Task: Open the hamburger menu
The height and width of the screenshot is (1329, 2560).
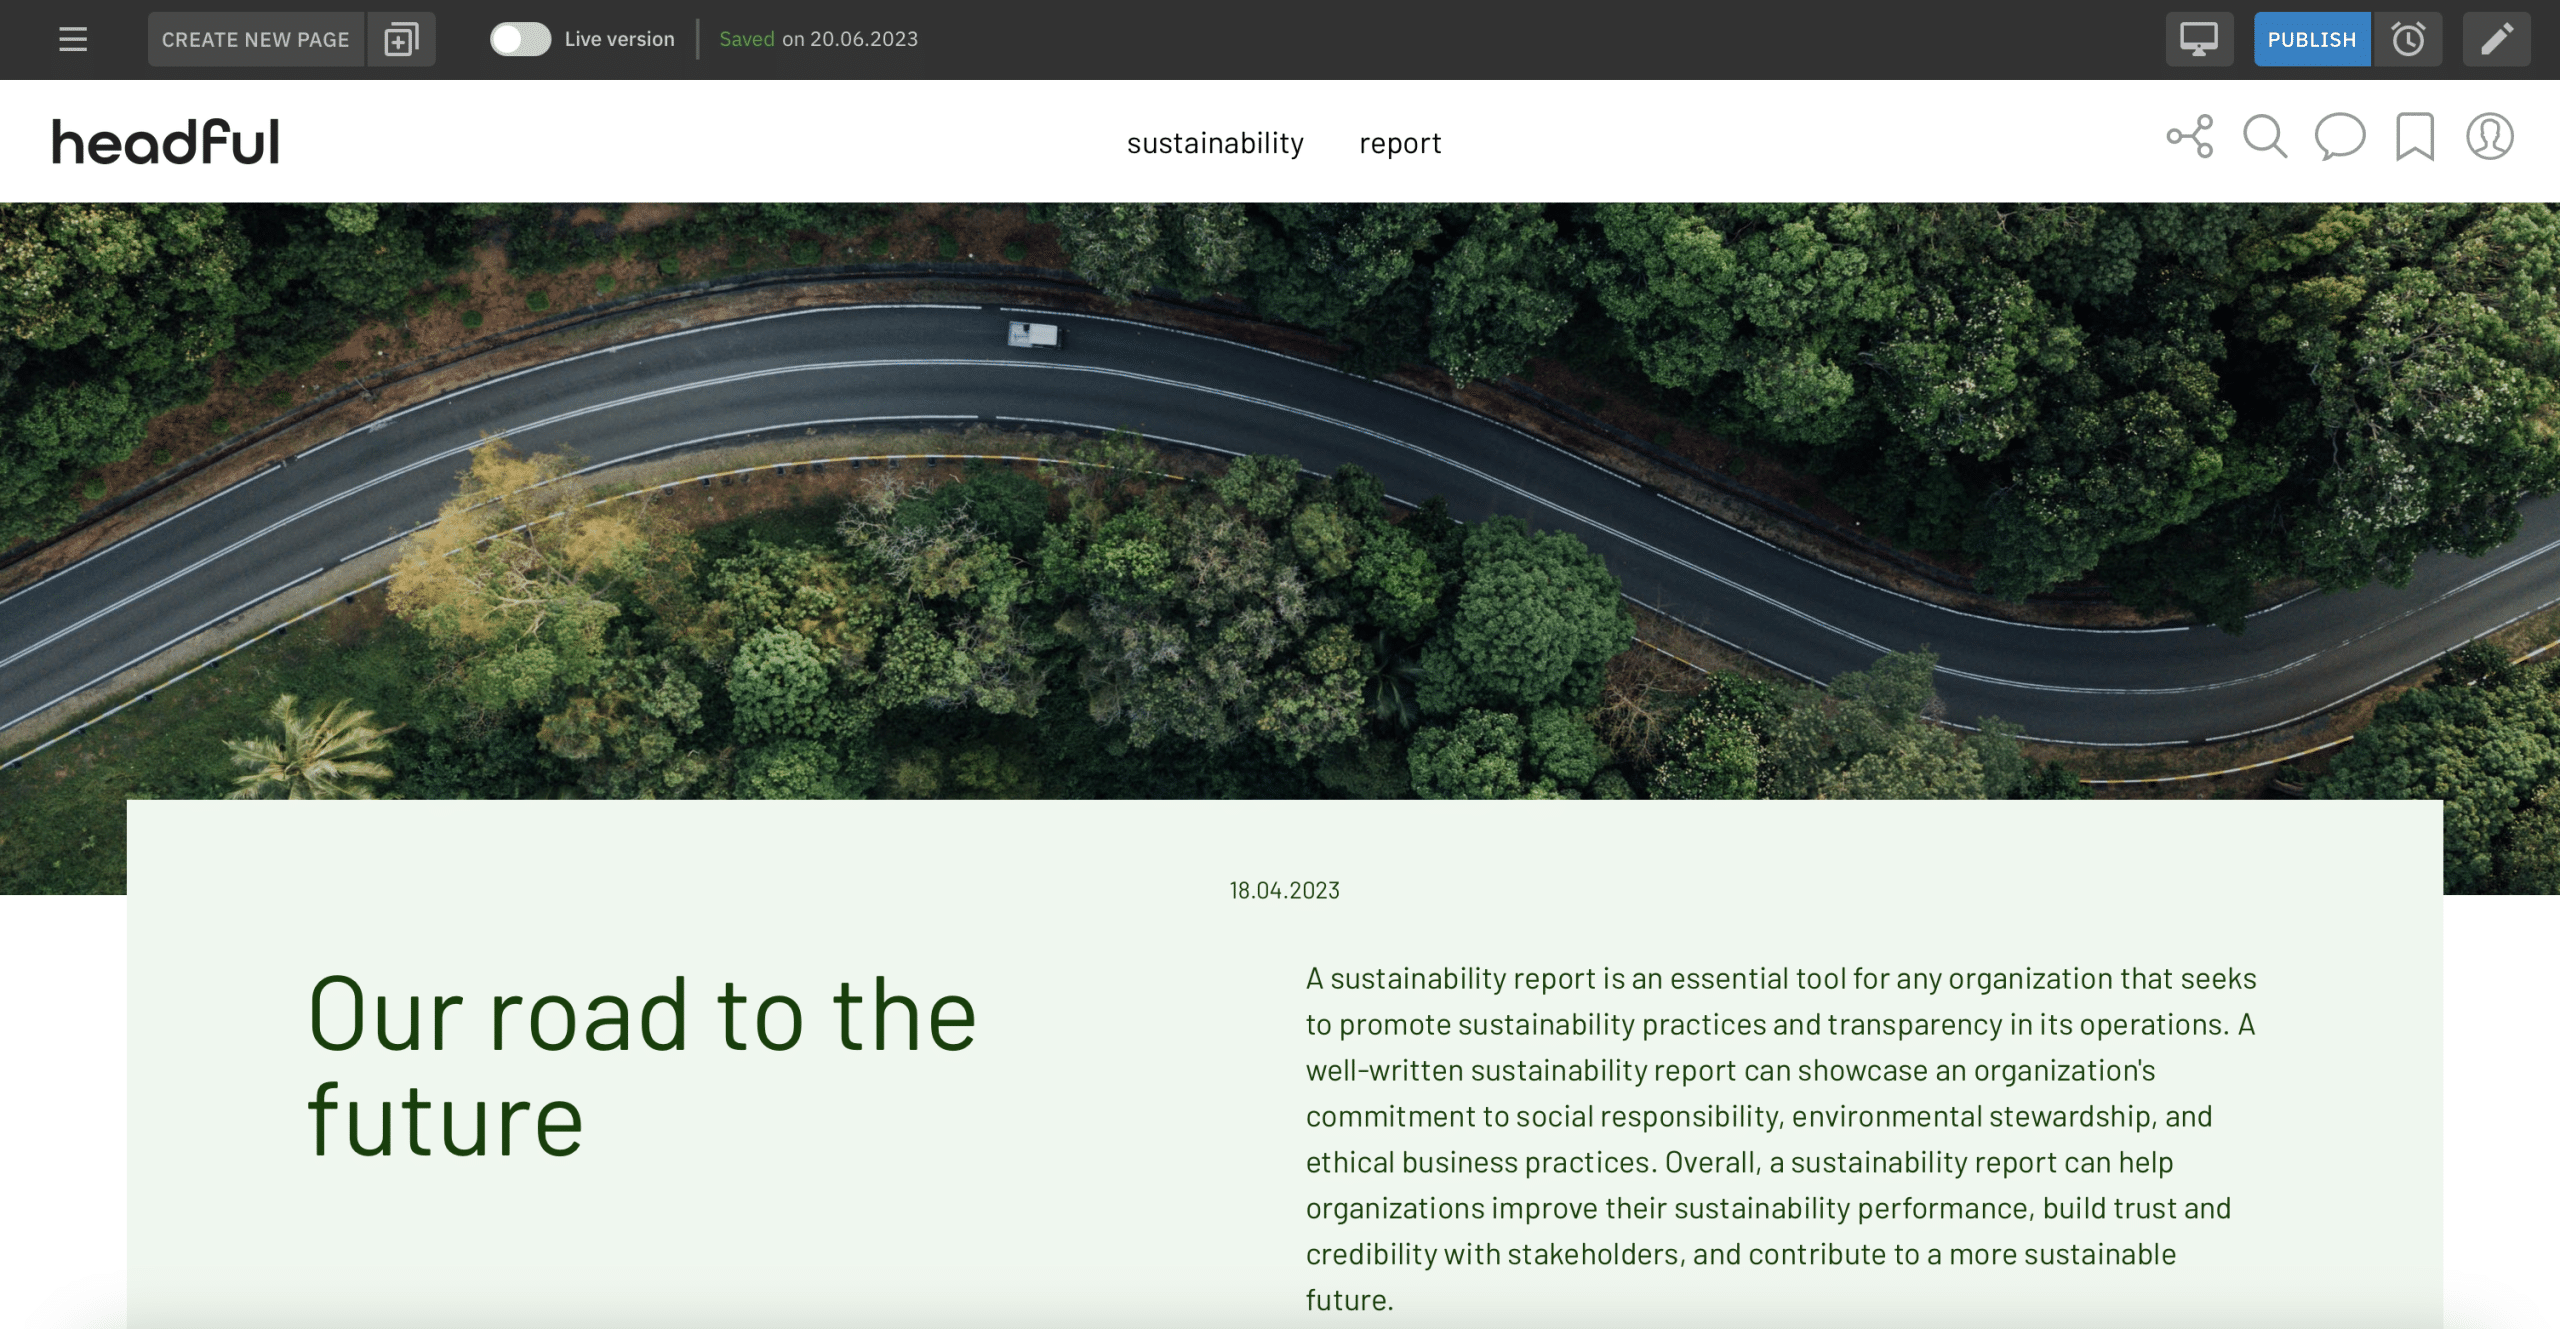Action: [x=73, y=39]
